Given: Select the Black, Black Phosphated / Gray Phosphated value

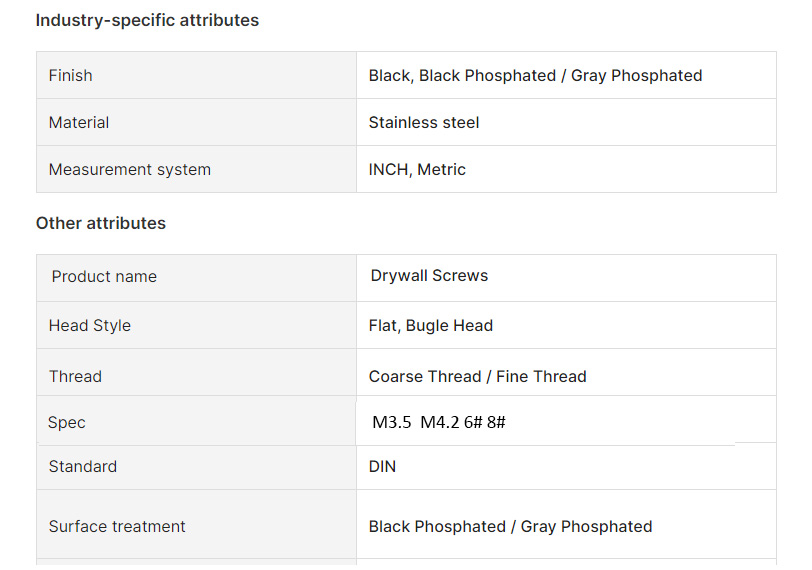Looking at the screenshot, I should [535, 76].
